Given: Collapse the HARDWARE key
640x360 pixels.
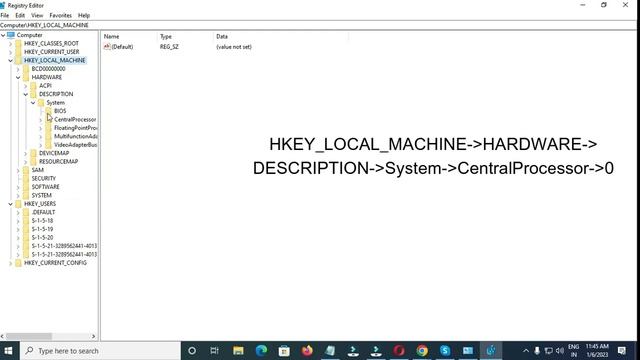Looking at the screenshot, I should 18,77.
